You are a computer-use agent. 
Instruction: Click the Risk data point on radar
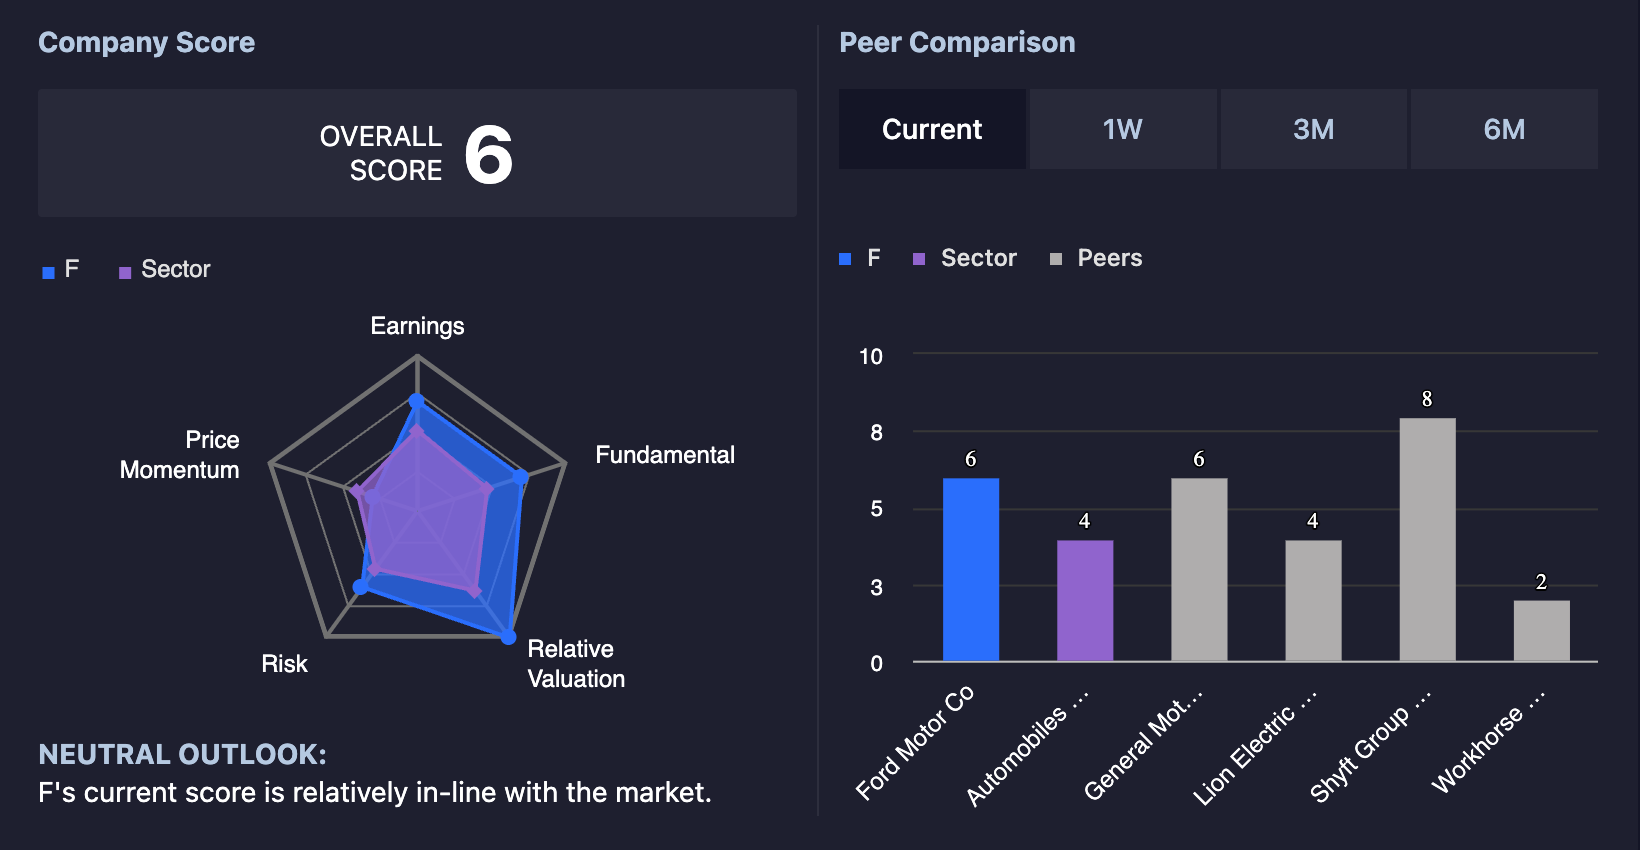[x=361, y=587]
